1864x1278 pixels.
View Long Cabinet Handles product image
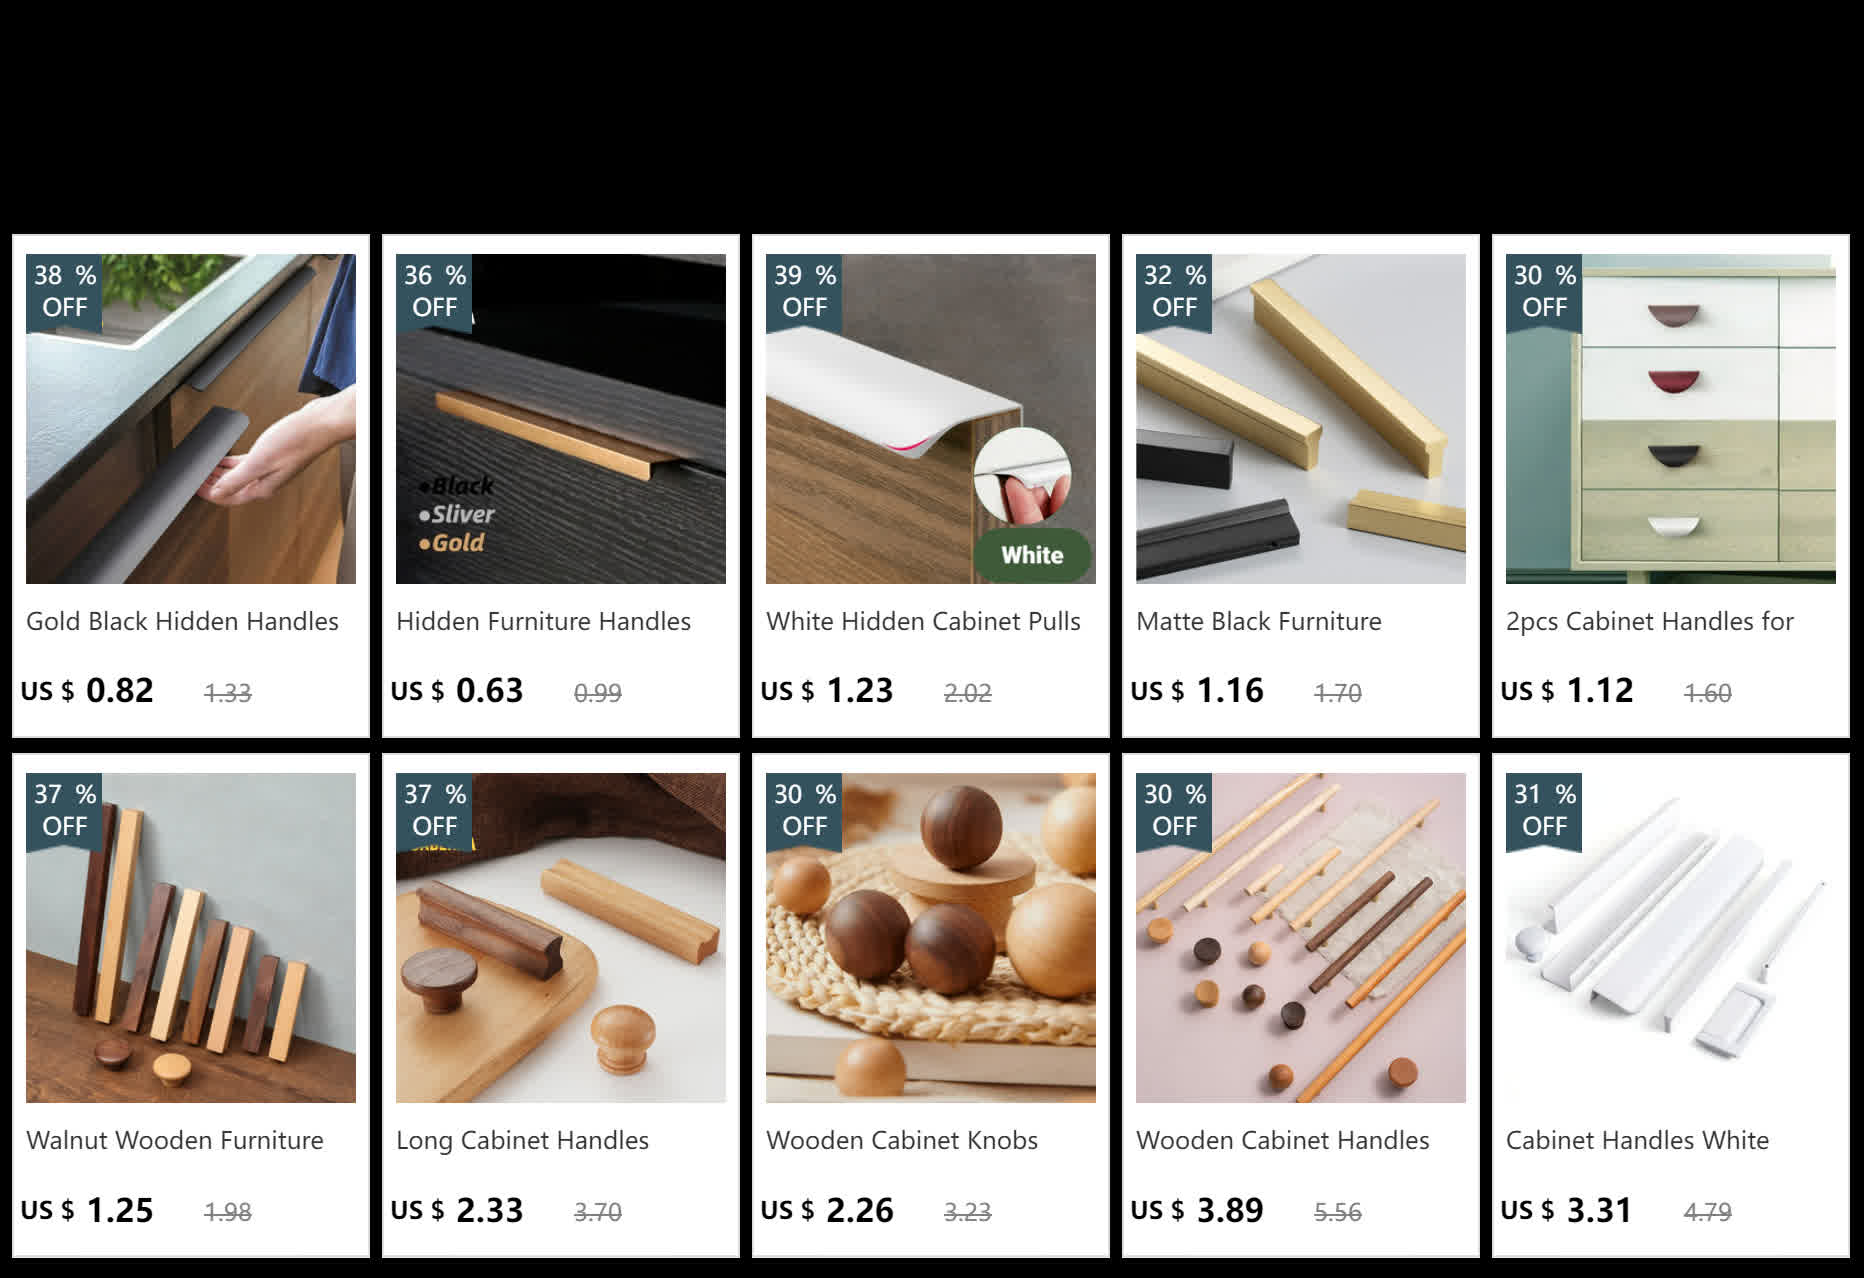(561, 938)
